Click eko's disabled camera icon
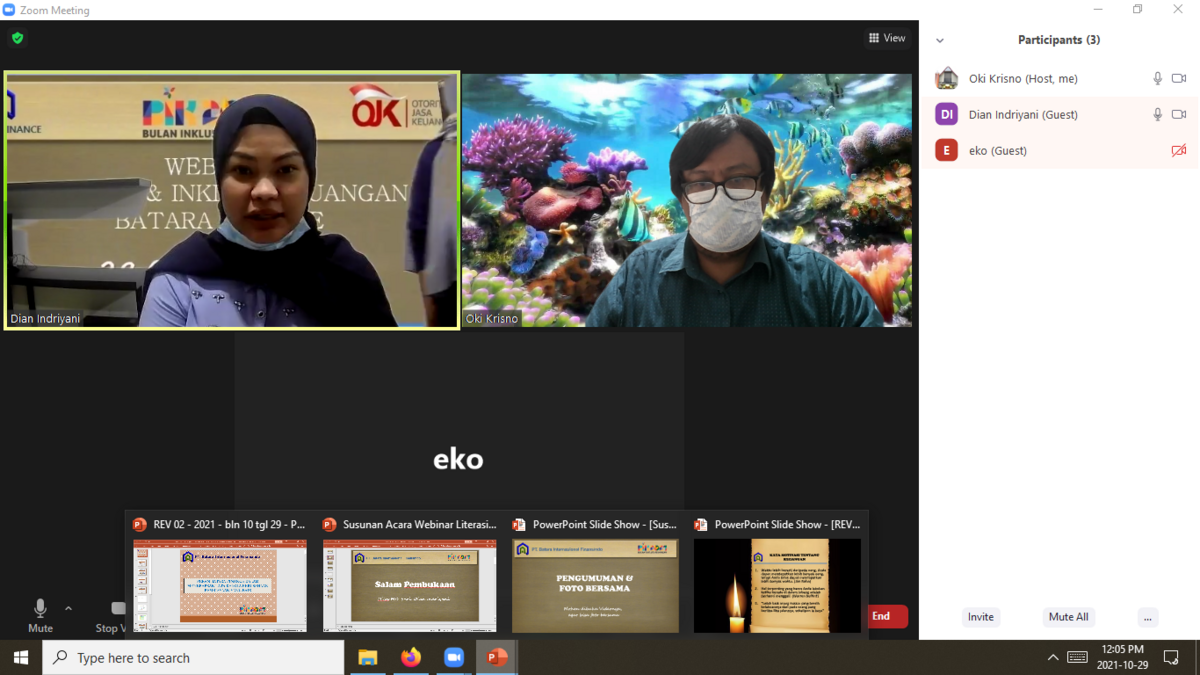 1179,151
